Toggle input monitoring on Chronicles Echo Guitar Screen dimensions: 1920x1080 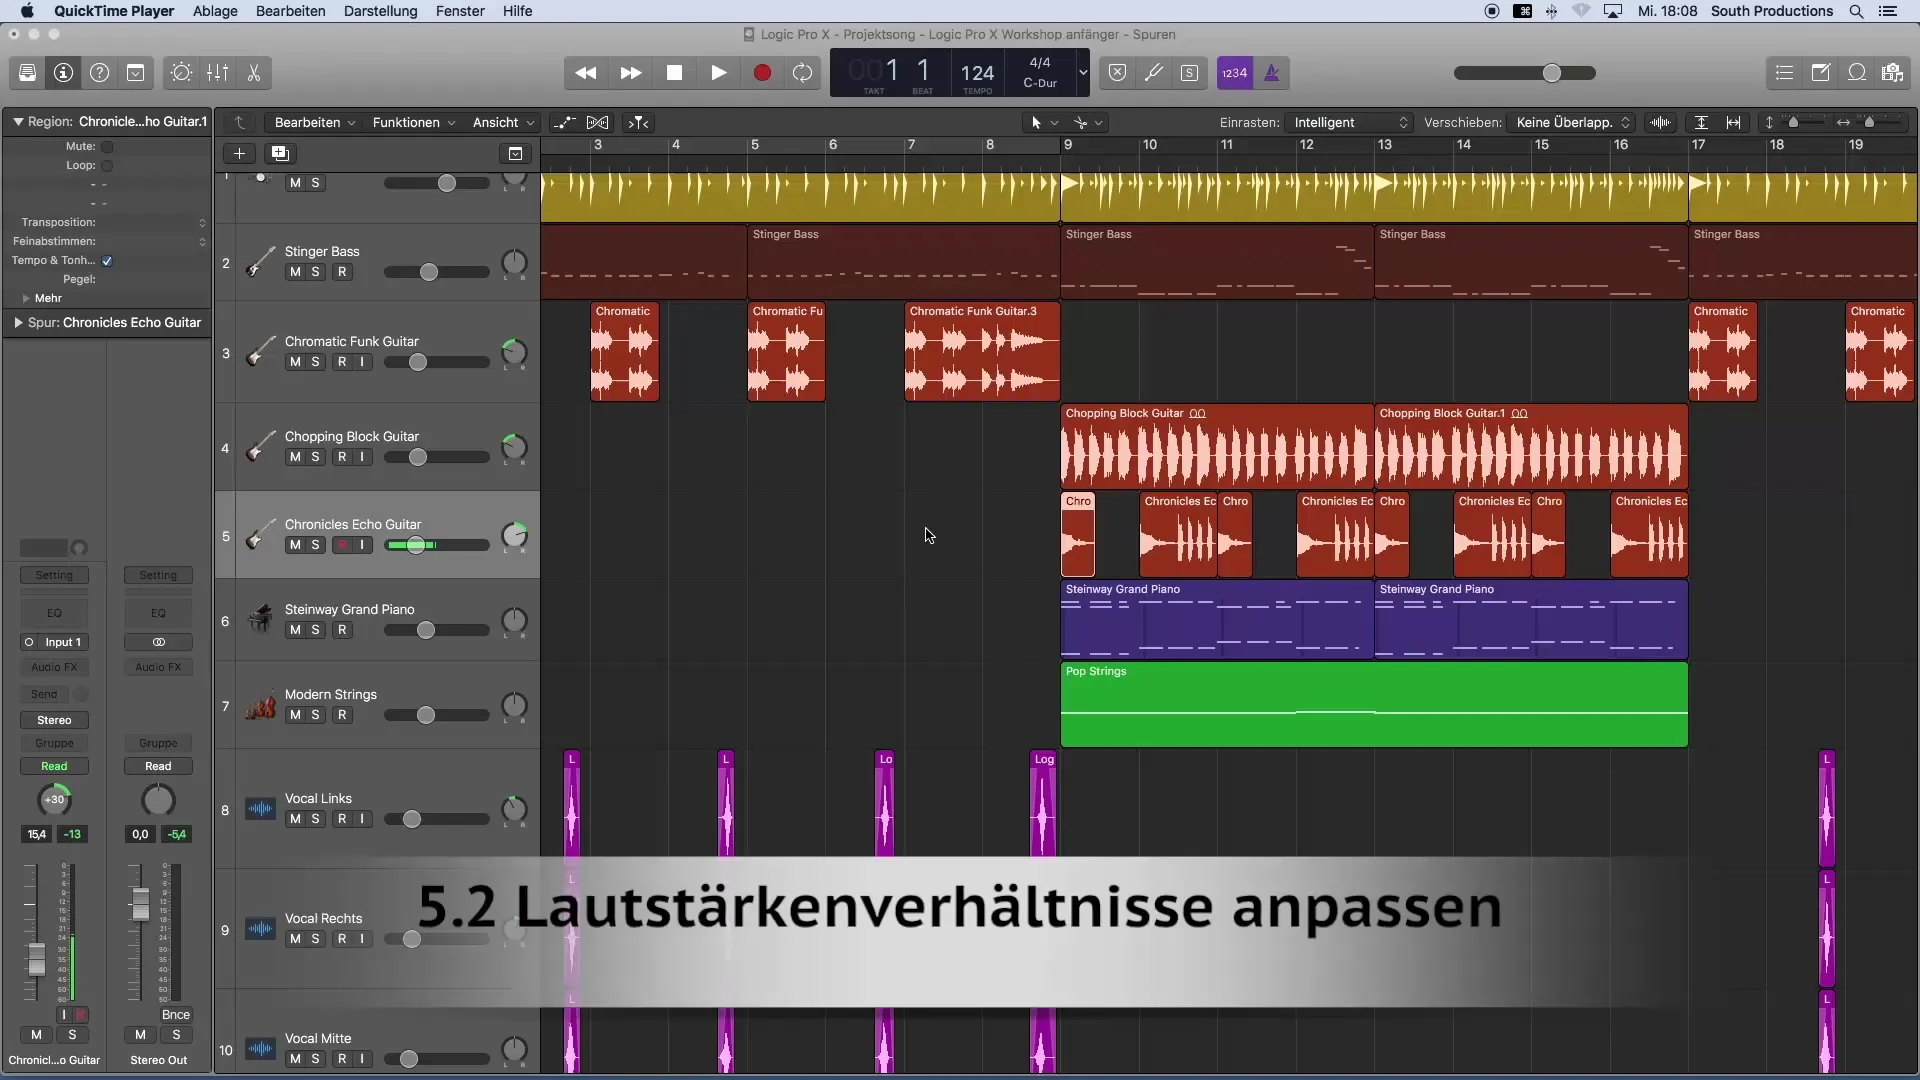pos(363,545)
